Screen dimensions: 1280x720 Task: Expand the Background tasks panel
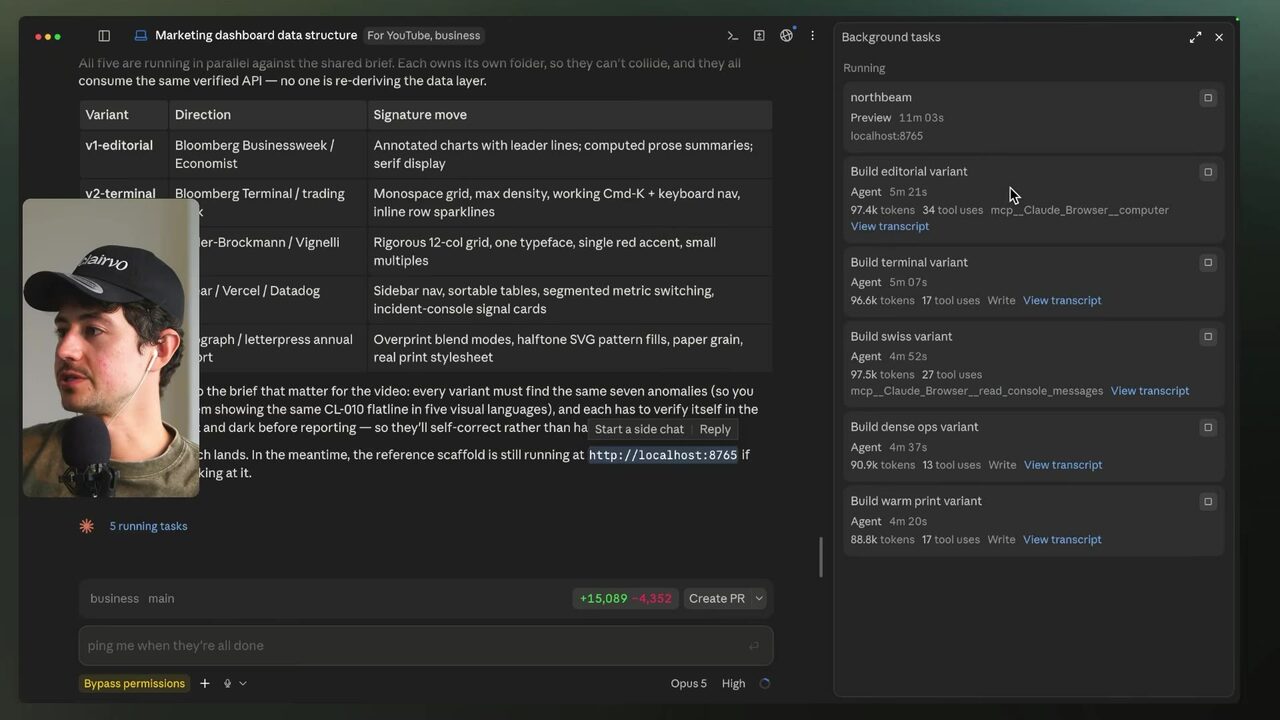point(1195,37)
